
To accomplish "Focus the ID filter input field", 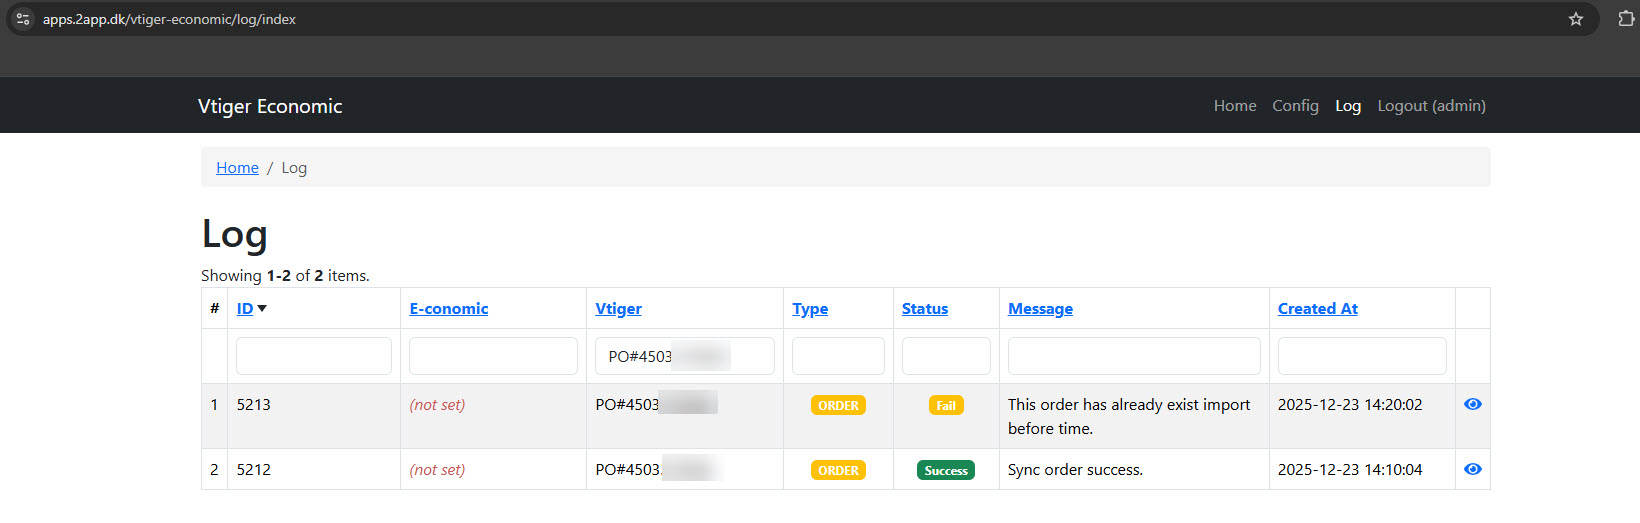I will point(313,356).
